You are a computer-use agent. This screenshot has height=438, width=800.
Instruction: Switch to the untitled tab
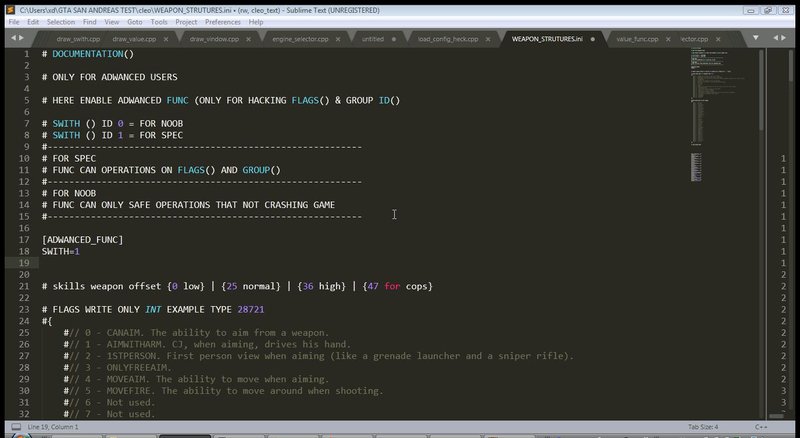coord(373,39)
